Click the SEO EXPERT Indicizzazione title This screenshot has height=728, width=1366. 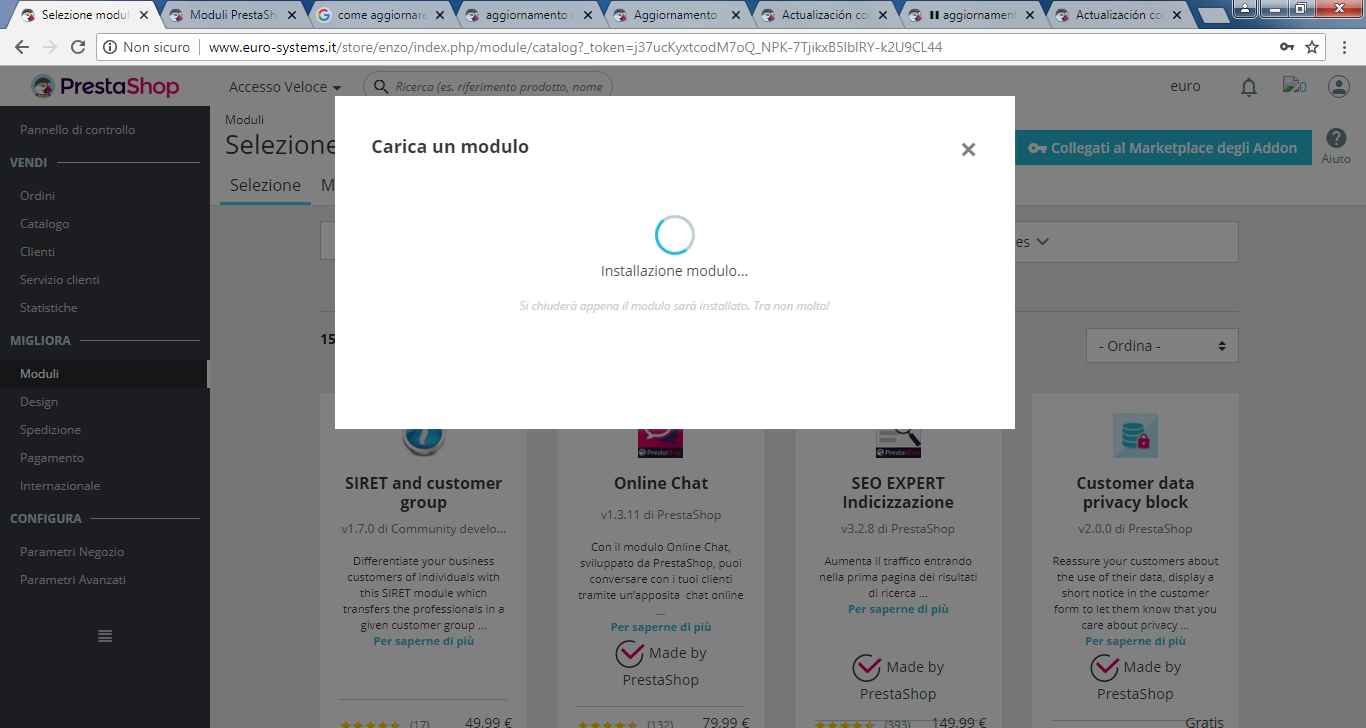[898, 493]
